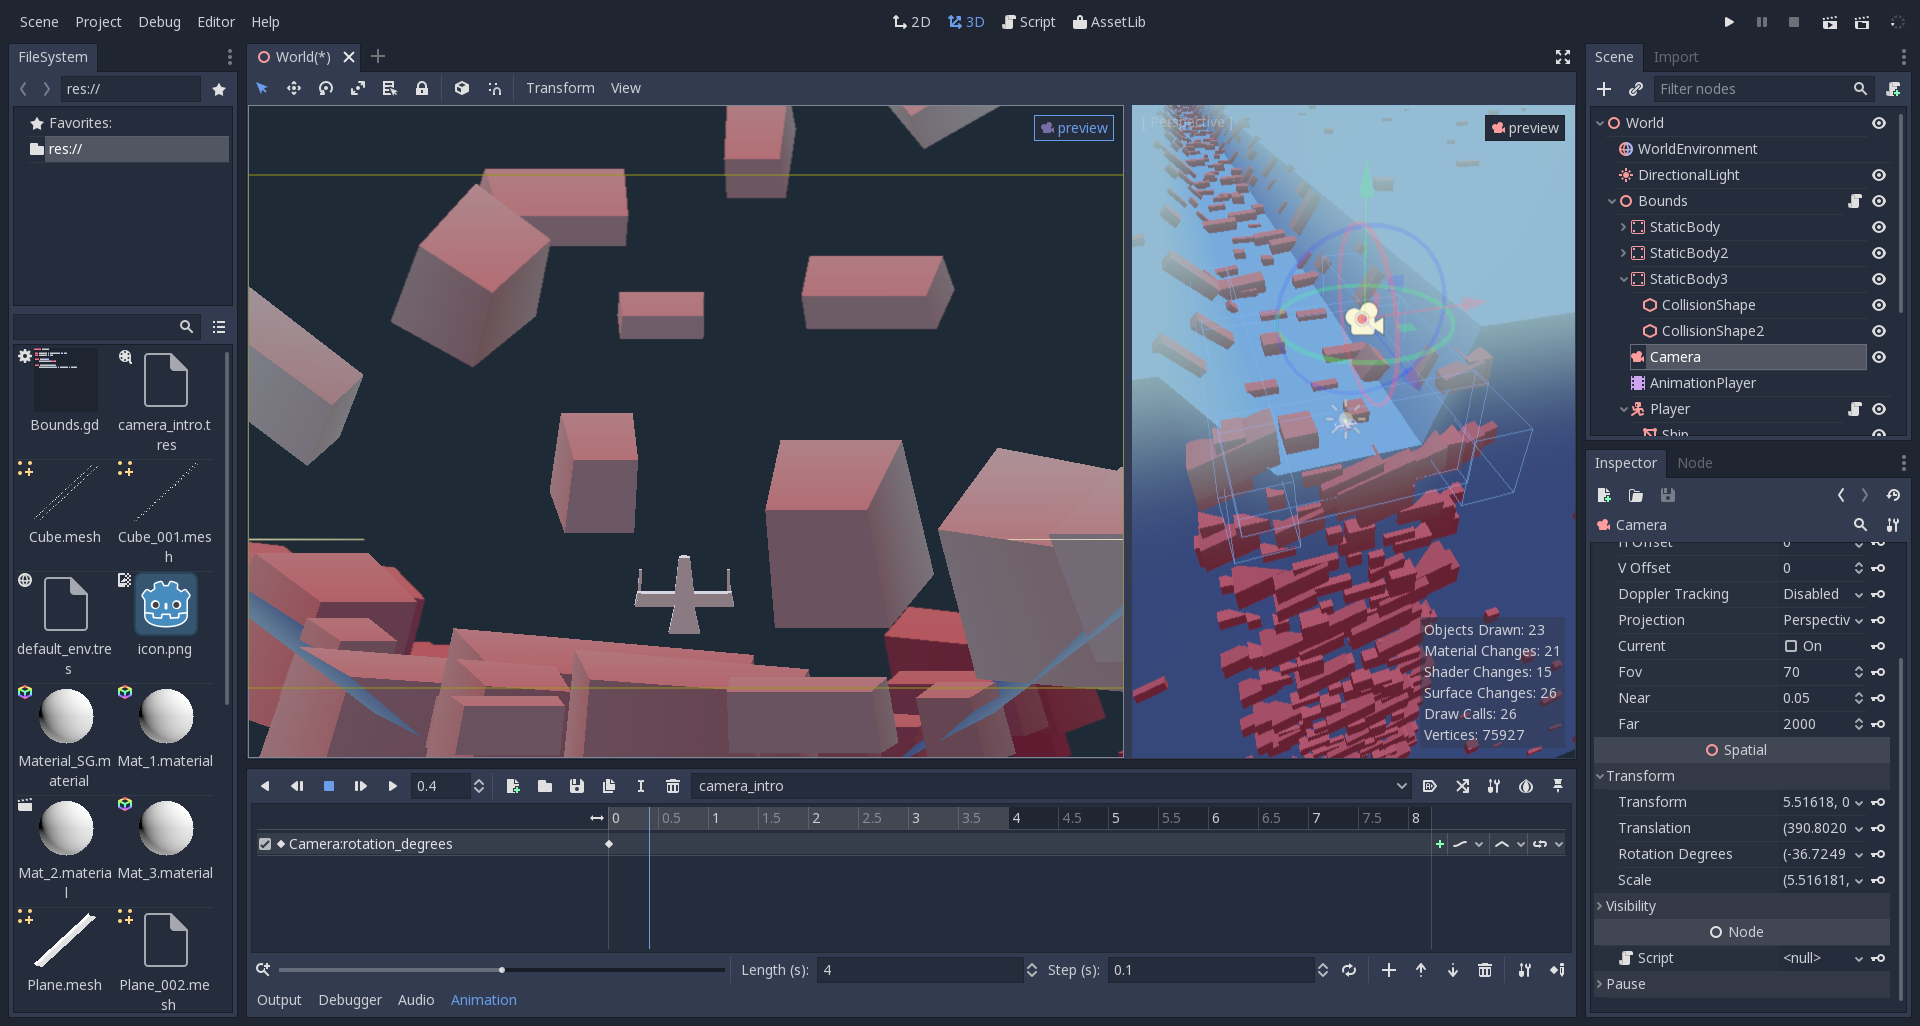Play animation forward from current position
The image size is (1920, 1026).
tap(393, 786)
